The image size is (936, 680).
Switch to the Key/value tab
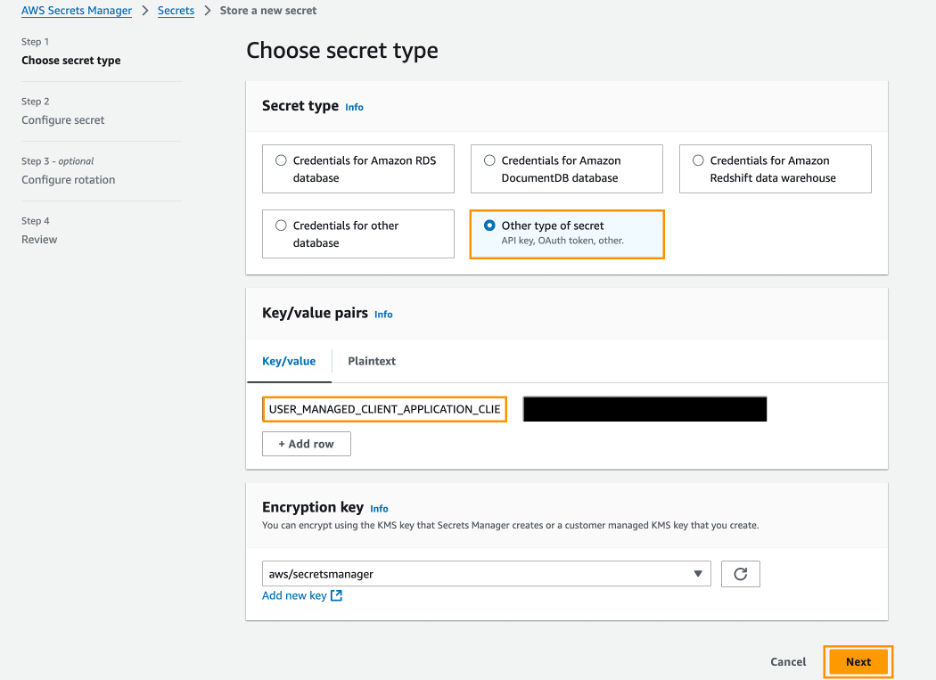point(289,361)
